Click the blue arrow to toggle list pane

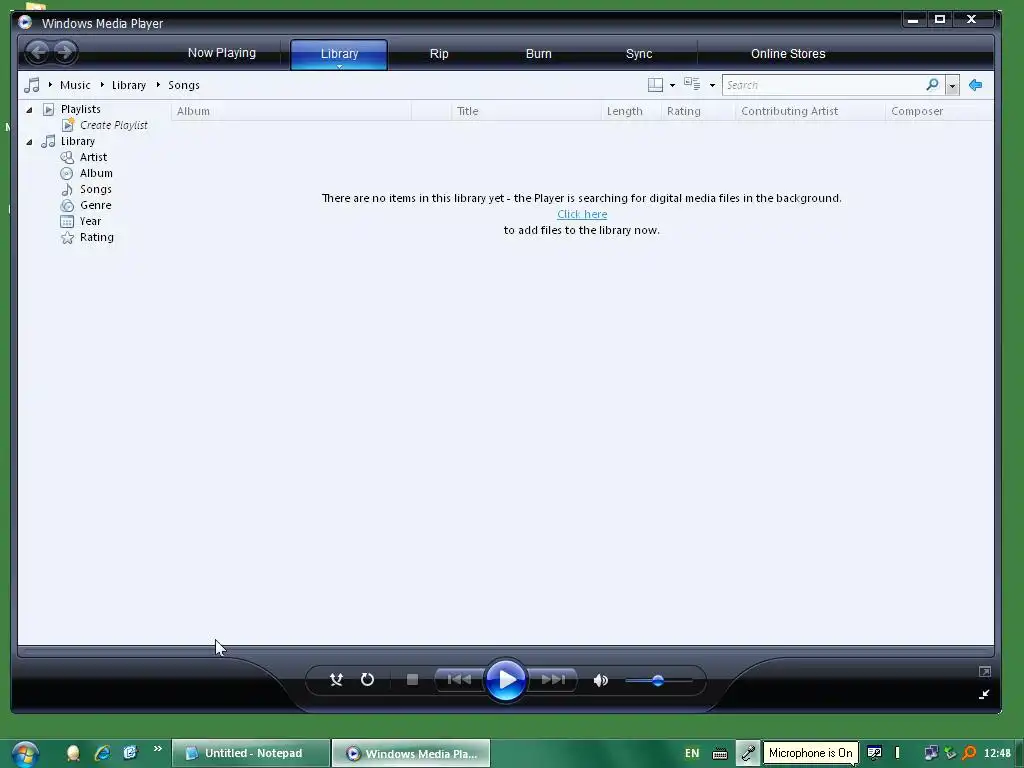pyautogui.click(x=976, y=85)
